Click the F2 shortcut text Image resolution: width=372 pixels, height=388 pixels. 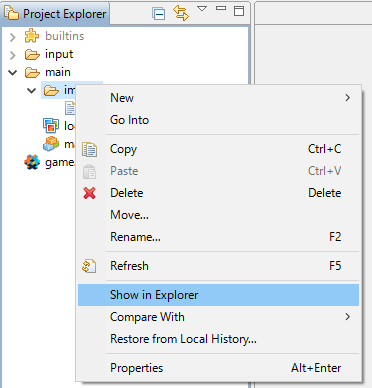click(x=335, y=237)
